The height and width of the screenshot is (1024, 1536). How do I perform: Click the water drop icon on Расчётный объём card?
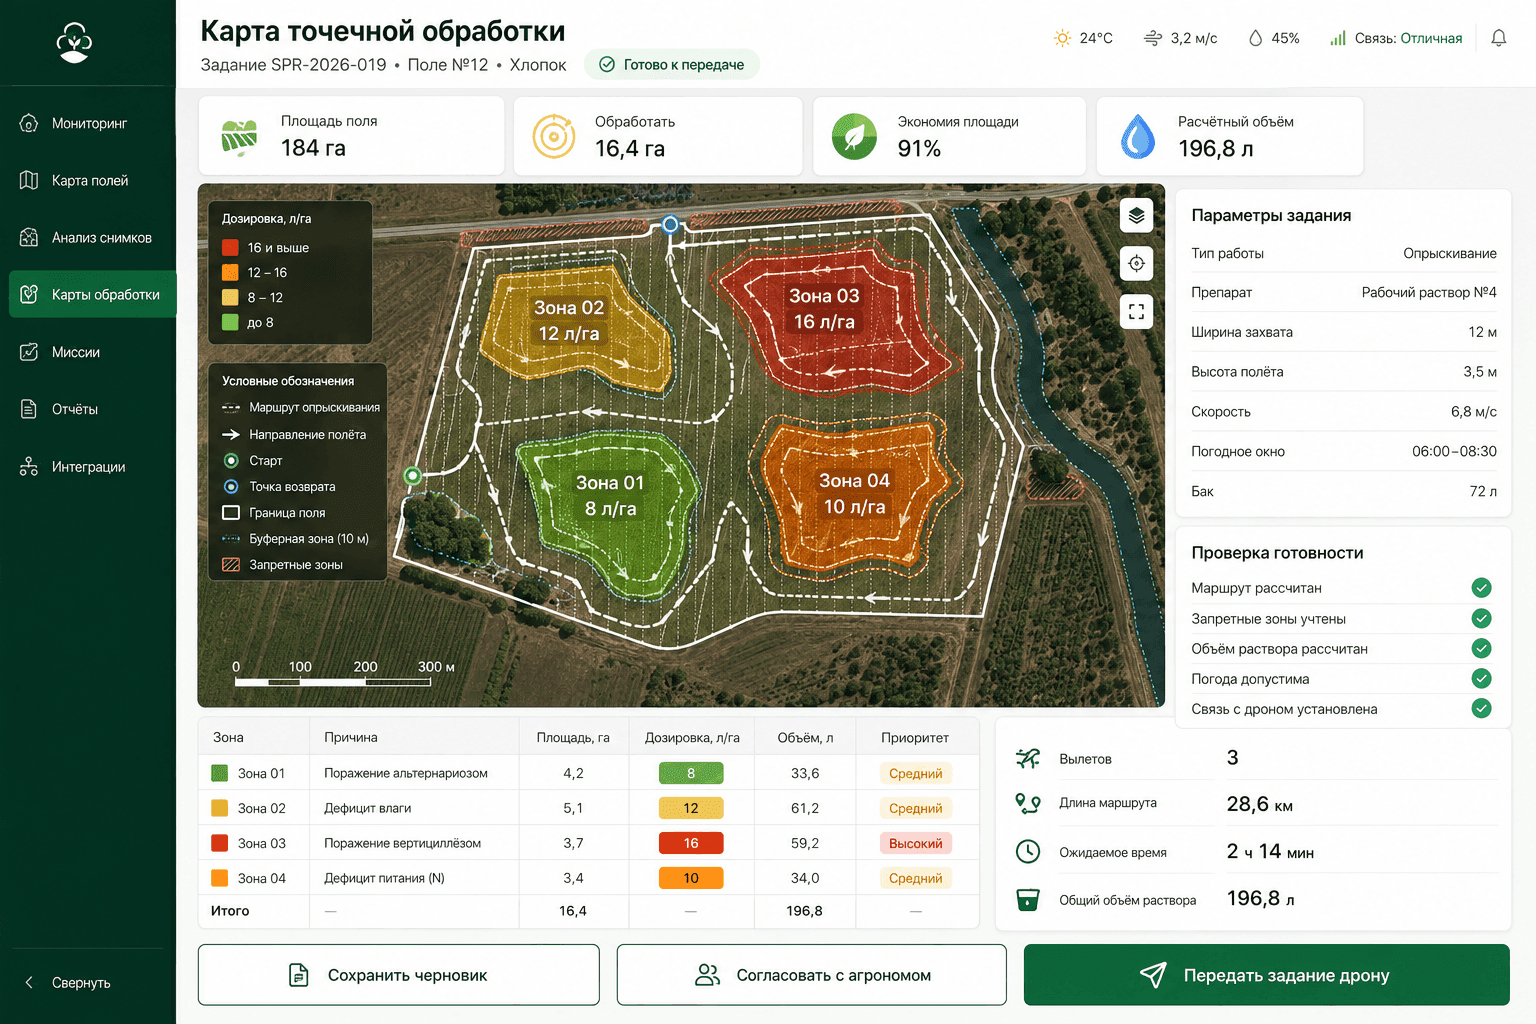pyautogui.click(x=1137, y=137)
